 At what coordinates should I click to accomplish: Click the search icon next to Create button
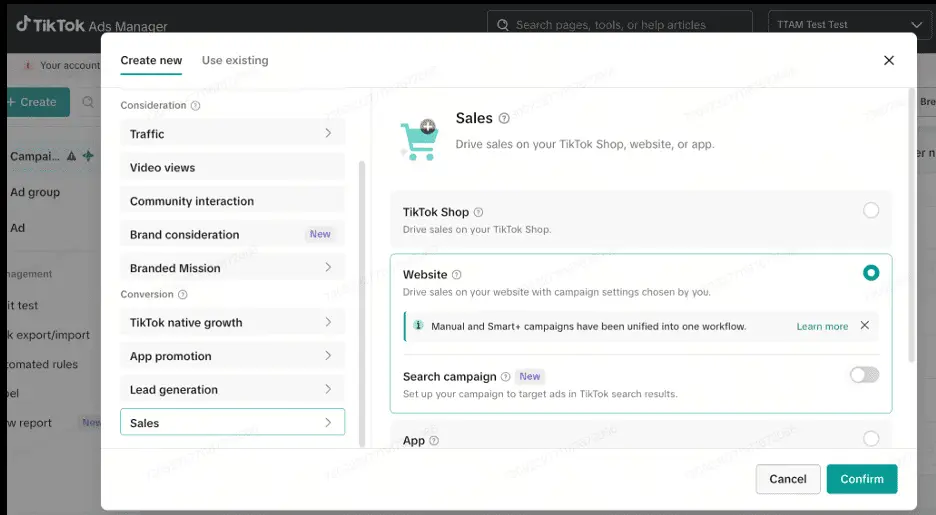tap(88, 102)
